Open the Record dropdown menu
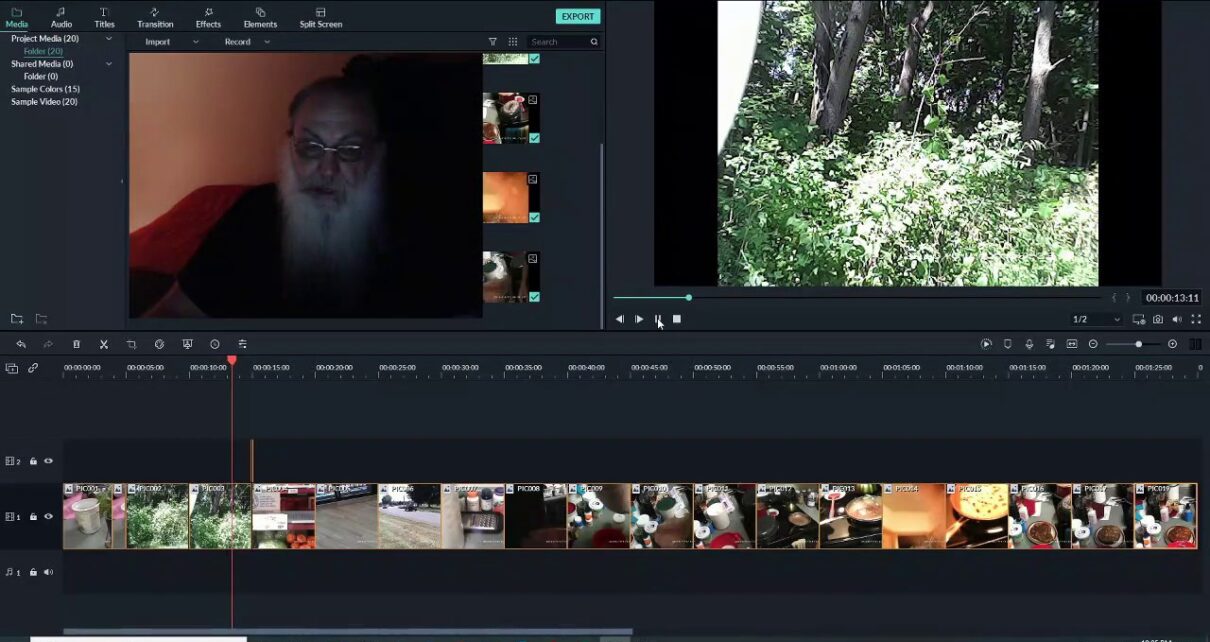The image size is (1210, 642). [x=247, y=42]
